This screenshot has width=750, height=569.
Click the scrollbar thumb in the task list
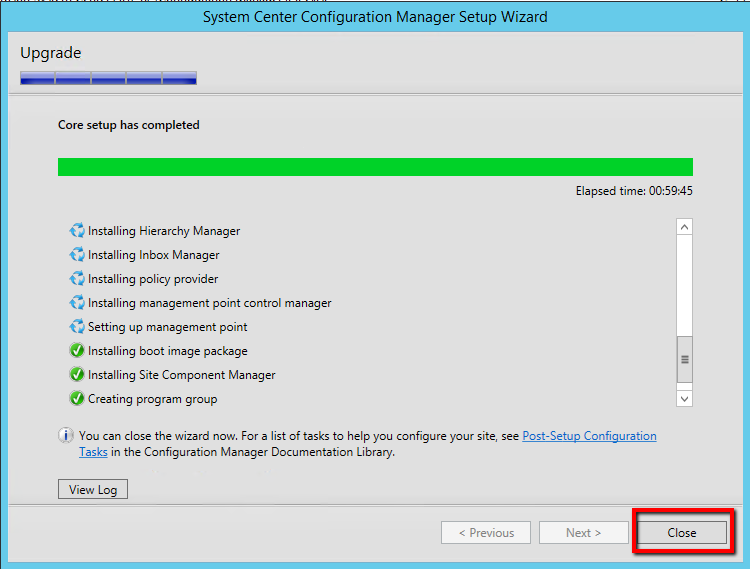tap(685, 360)
